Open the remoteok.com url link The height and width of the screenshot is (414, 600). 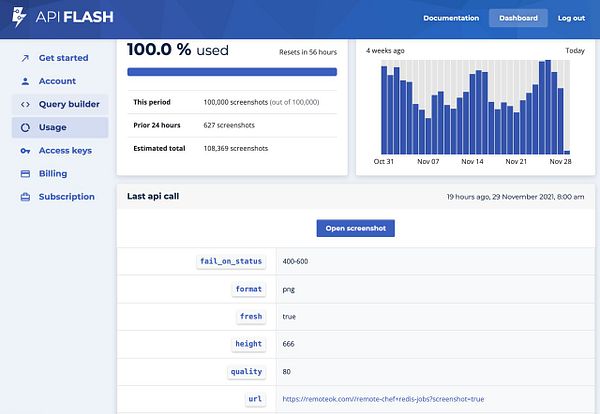[383, 399]
